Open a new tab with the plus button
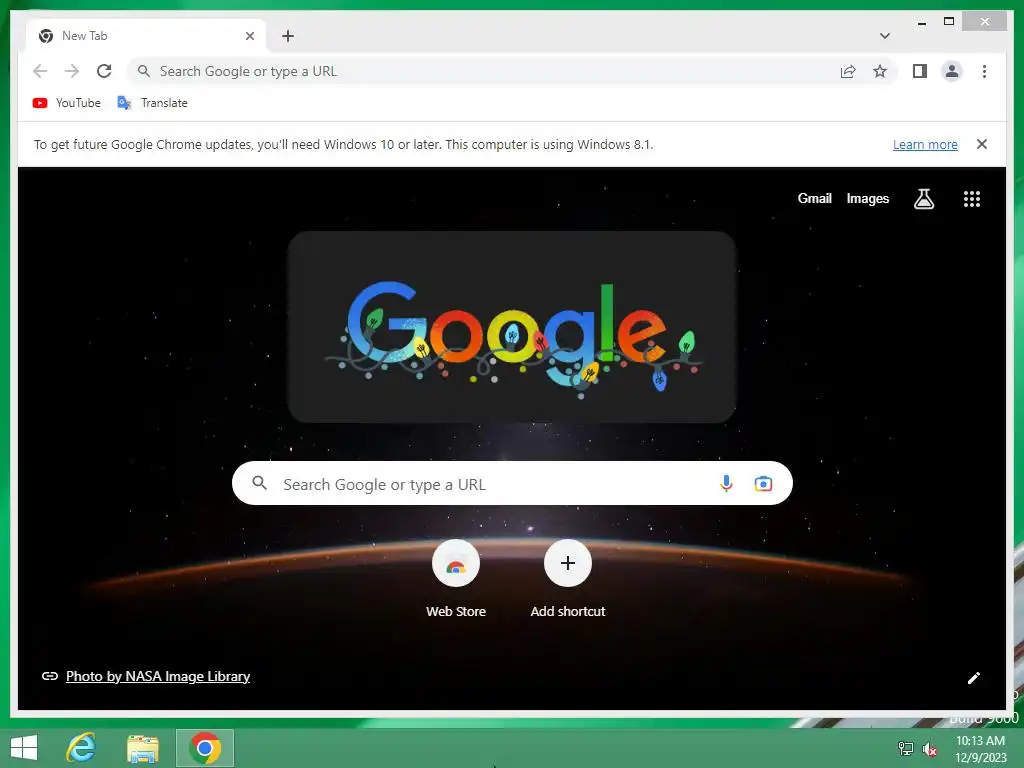Image resolution: width=1024 pixels, height=768 pixels. pos(288,36)
